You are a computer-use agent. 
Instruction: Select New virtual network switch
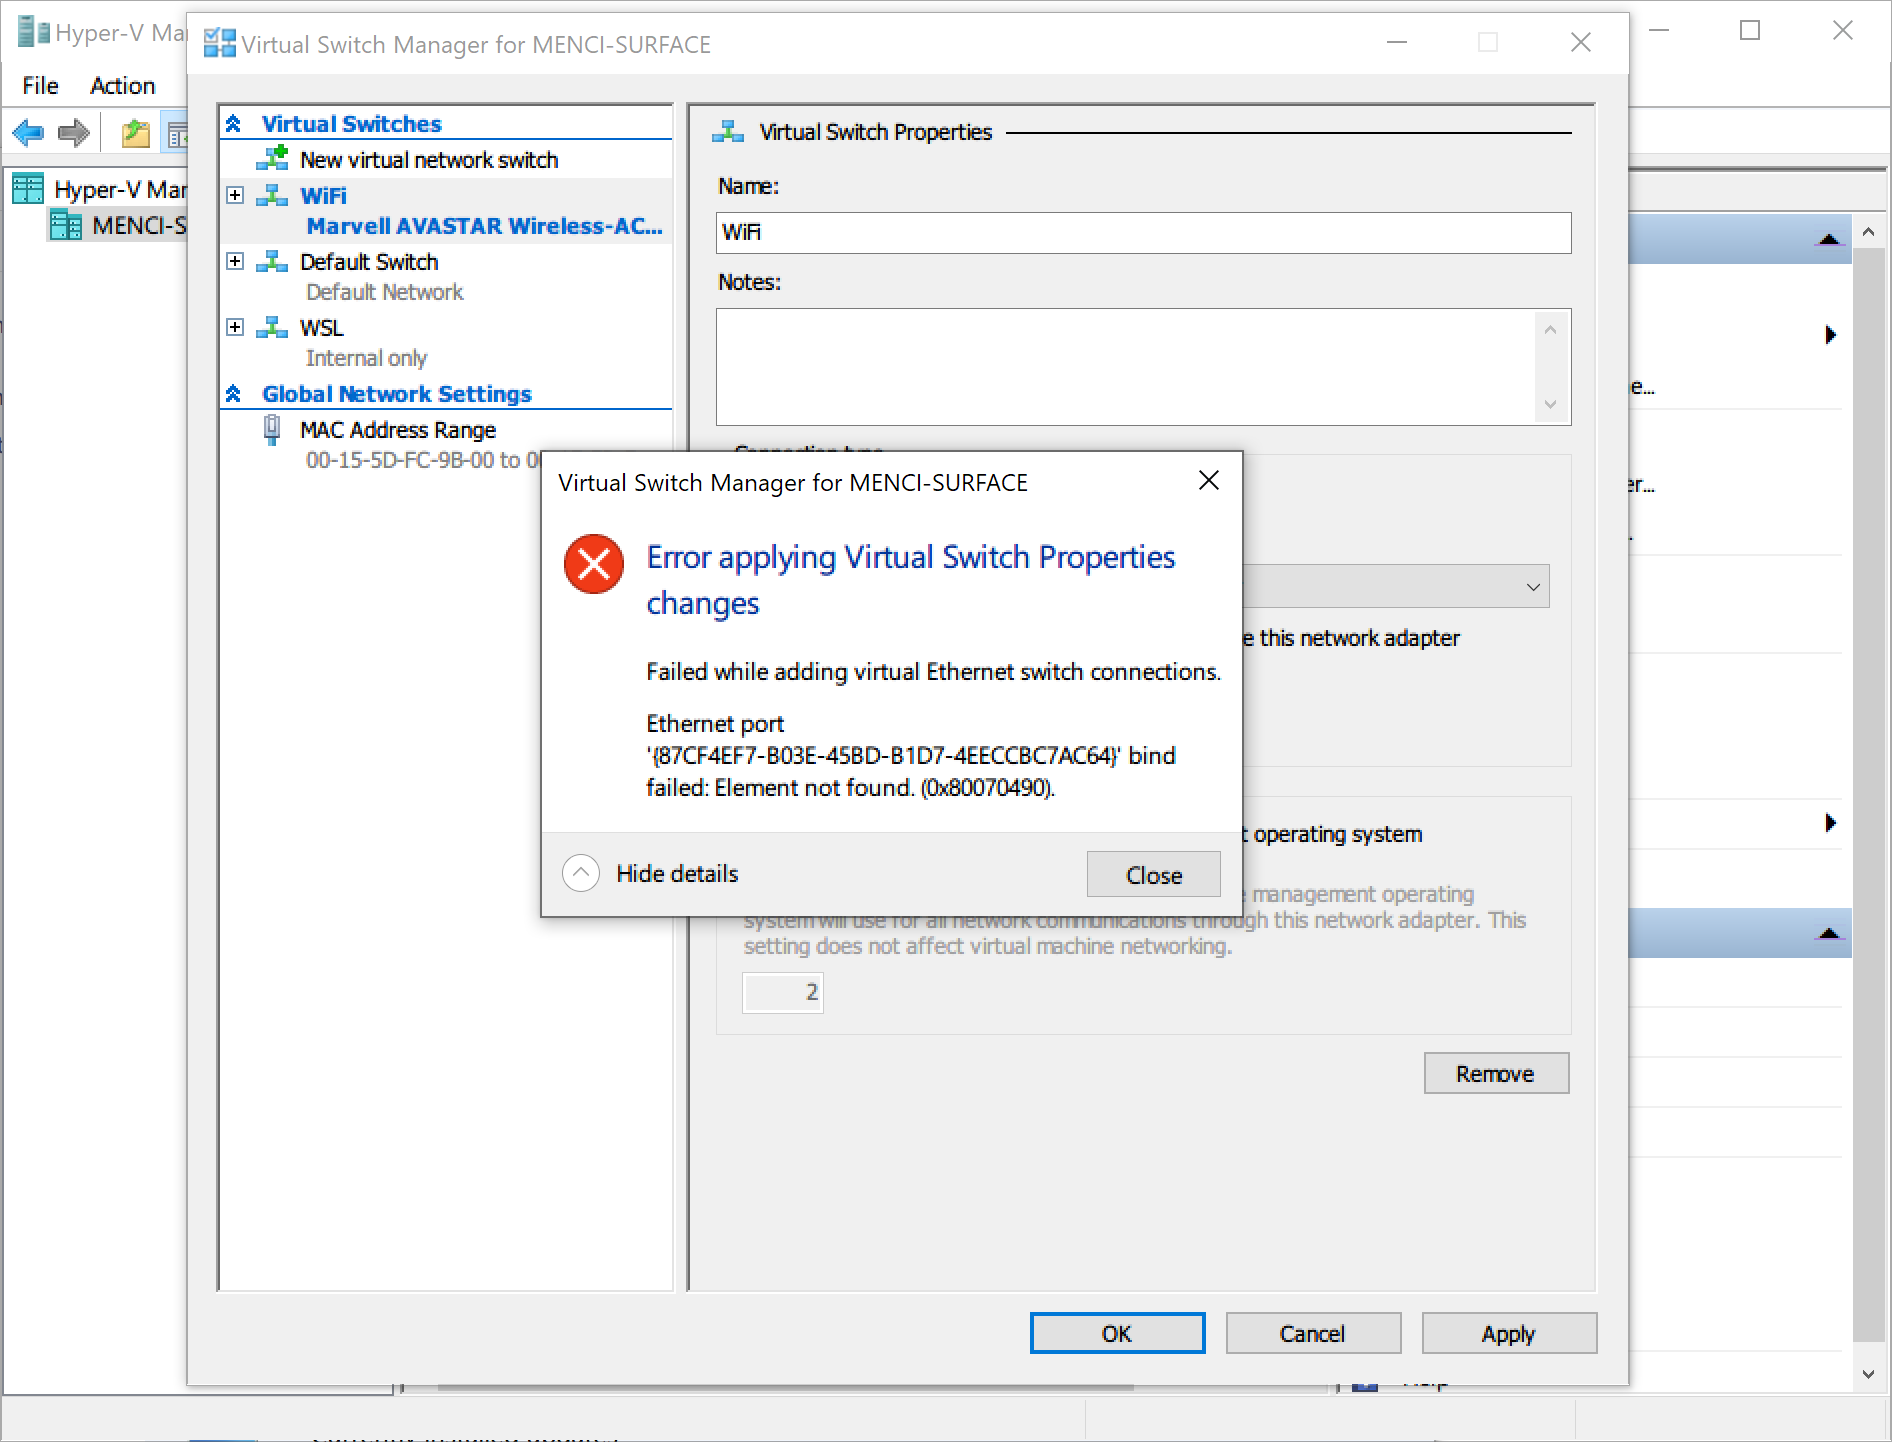click(x=429, y=160)
